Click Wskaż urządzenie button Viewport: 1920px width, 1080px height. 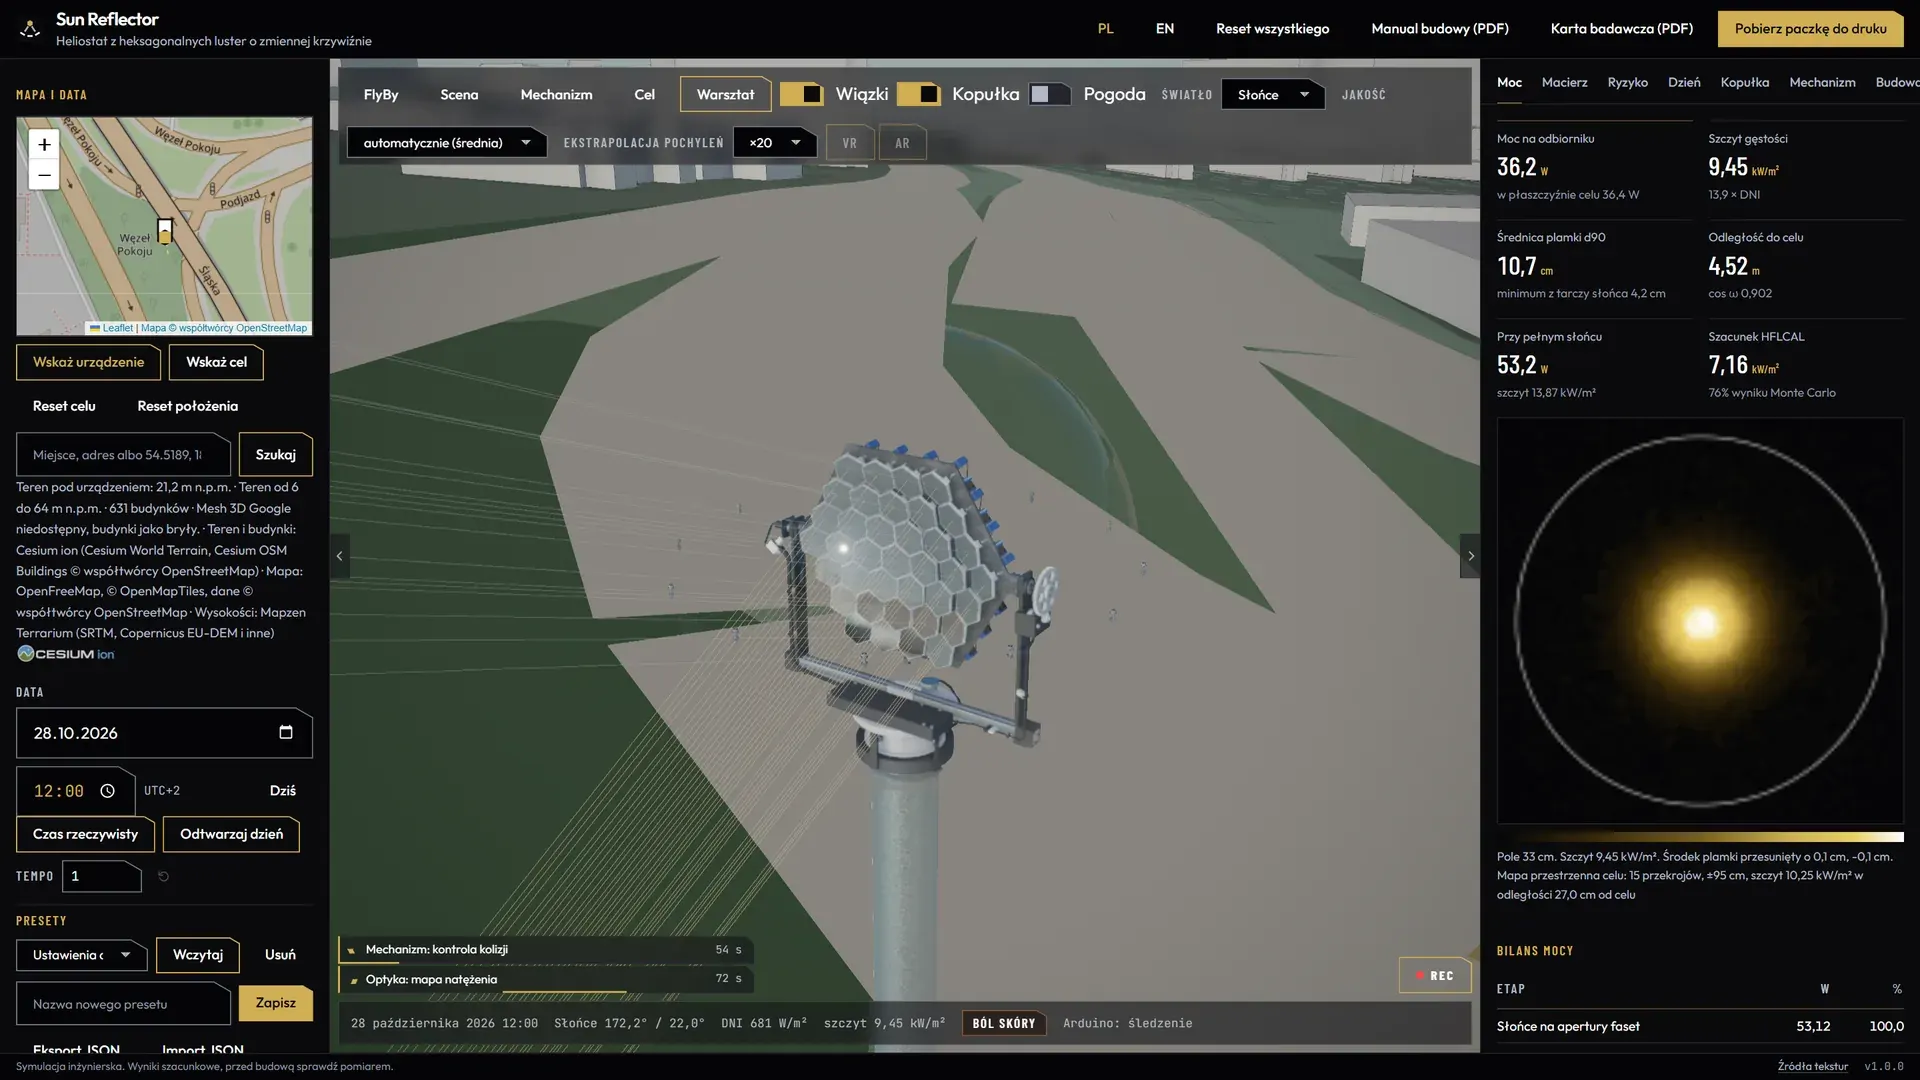[x=88, y=362]
